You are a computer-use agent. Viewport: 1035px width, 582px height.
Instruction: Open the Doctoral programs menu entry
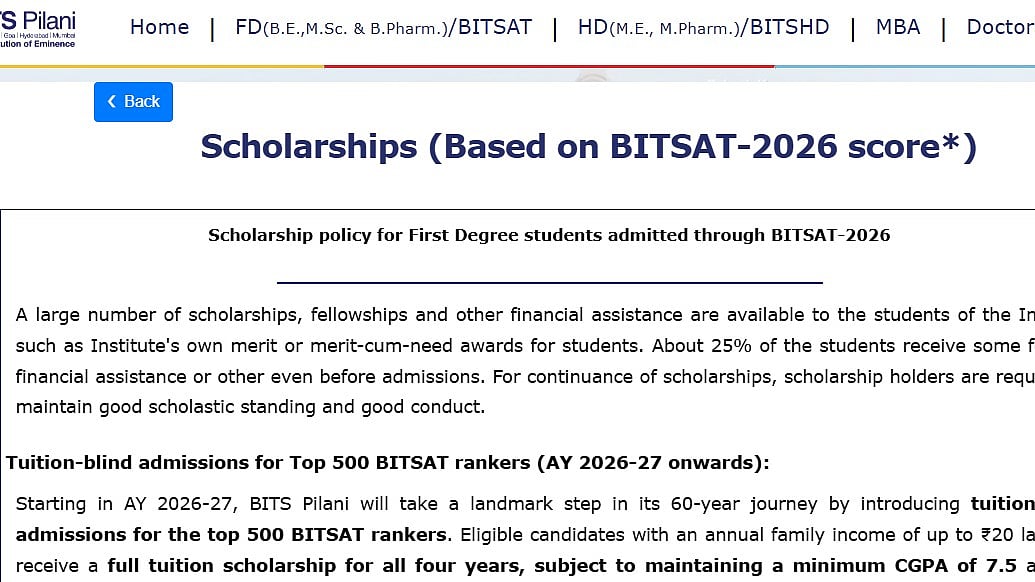[x=998, y=27]
